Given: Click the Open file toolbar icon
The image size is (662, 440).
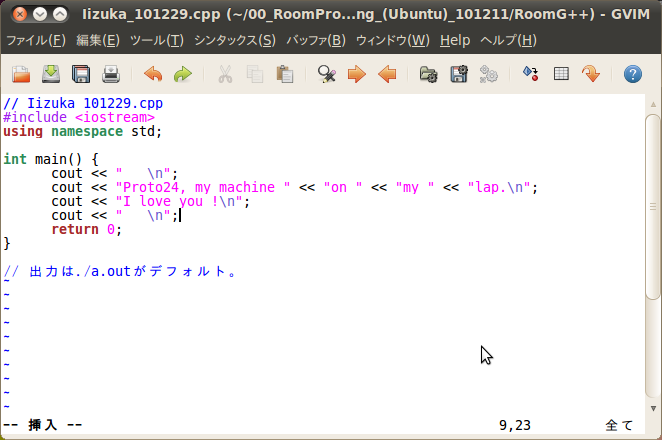Looking at the screenshot, I should click(21, 74).
